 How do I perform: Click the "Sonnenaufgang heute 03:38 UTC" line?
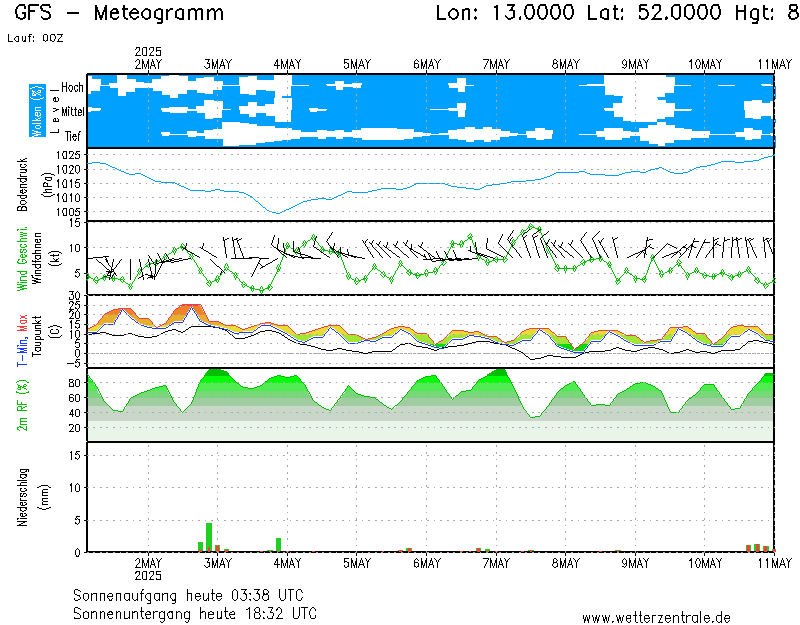pyautogui.click(x=188, y=595)
